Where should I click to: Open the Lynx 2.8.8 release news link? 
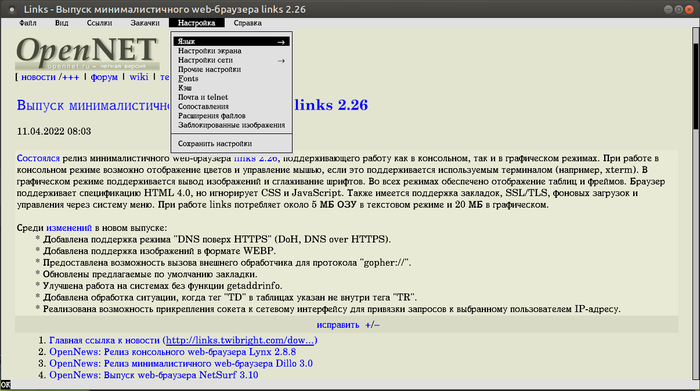pyautogui.click(x=173, y=352)
